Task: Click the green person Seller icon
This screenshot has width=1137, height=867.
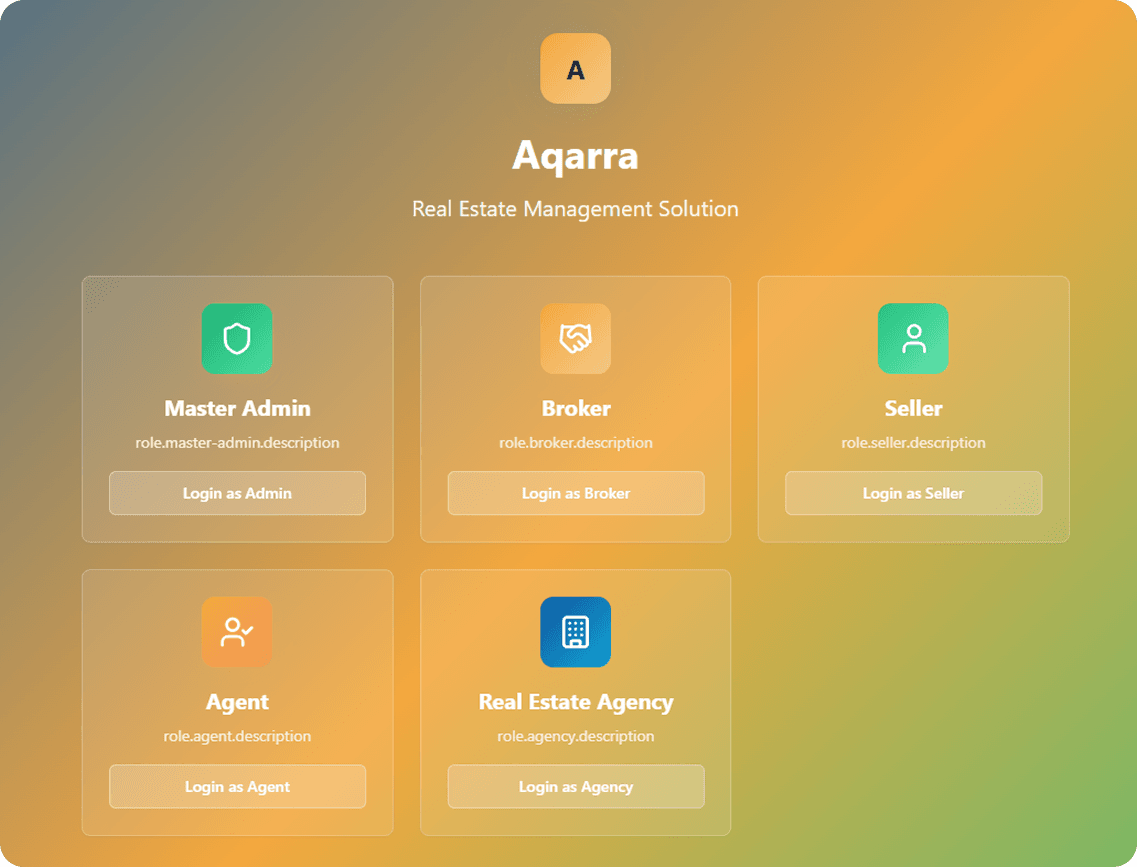Action: pos(913,339)
